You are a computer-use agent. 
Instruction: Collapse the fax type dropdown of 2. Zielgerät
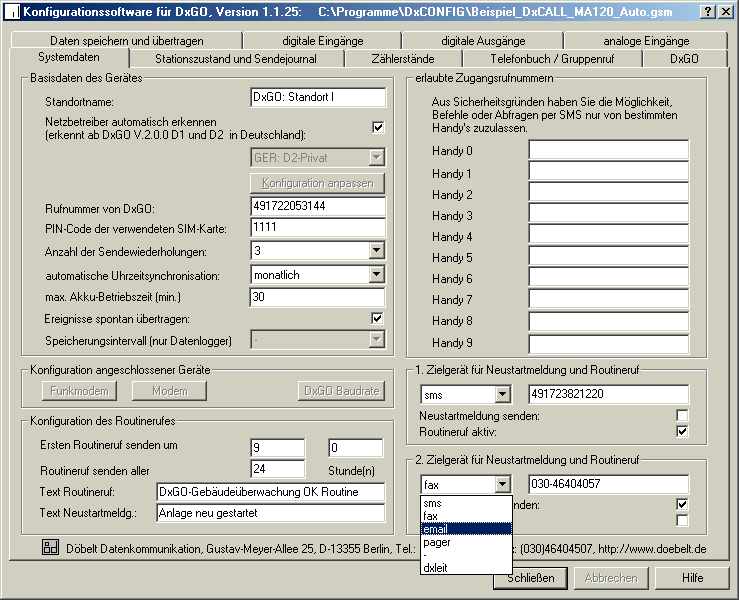[x=503, y=484]
